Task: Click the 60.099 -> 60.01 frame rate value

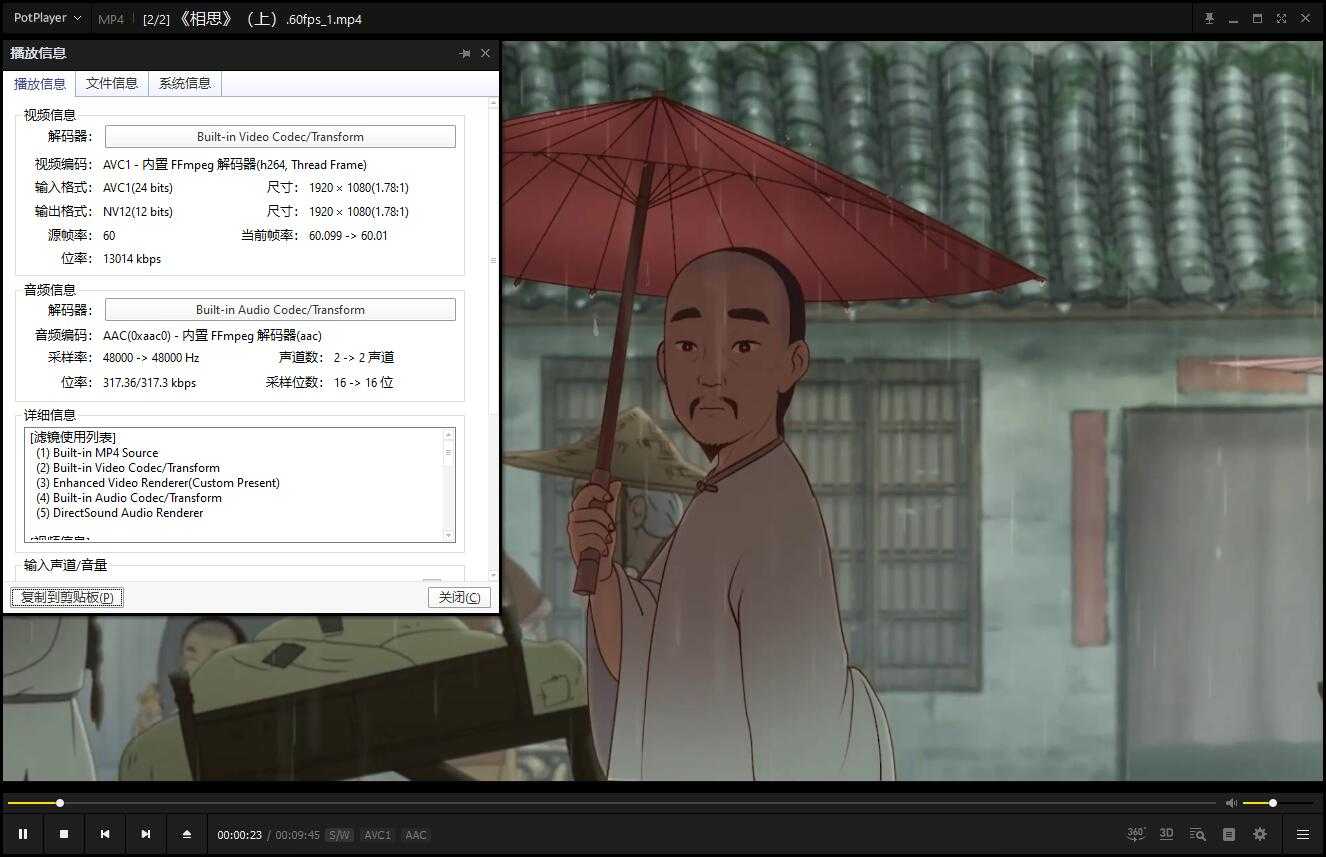Action: (348, 236)
